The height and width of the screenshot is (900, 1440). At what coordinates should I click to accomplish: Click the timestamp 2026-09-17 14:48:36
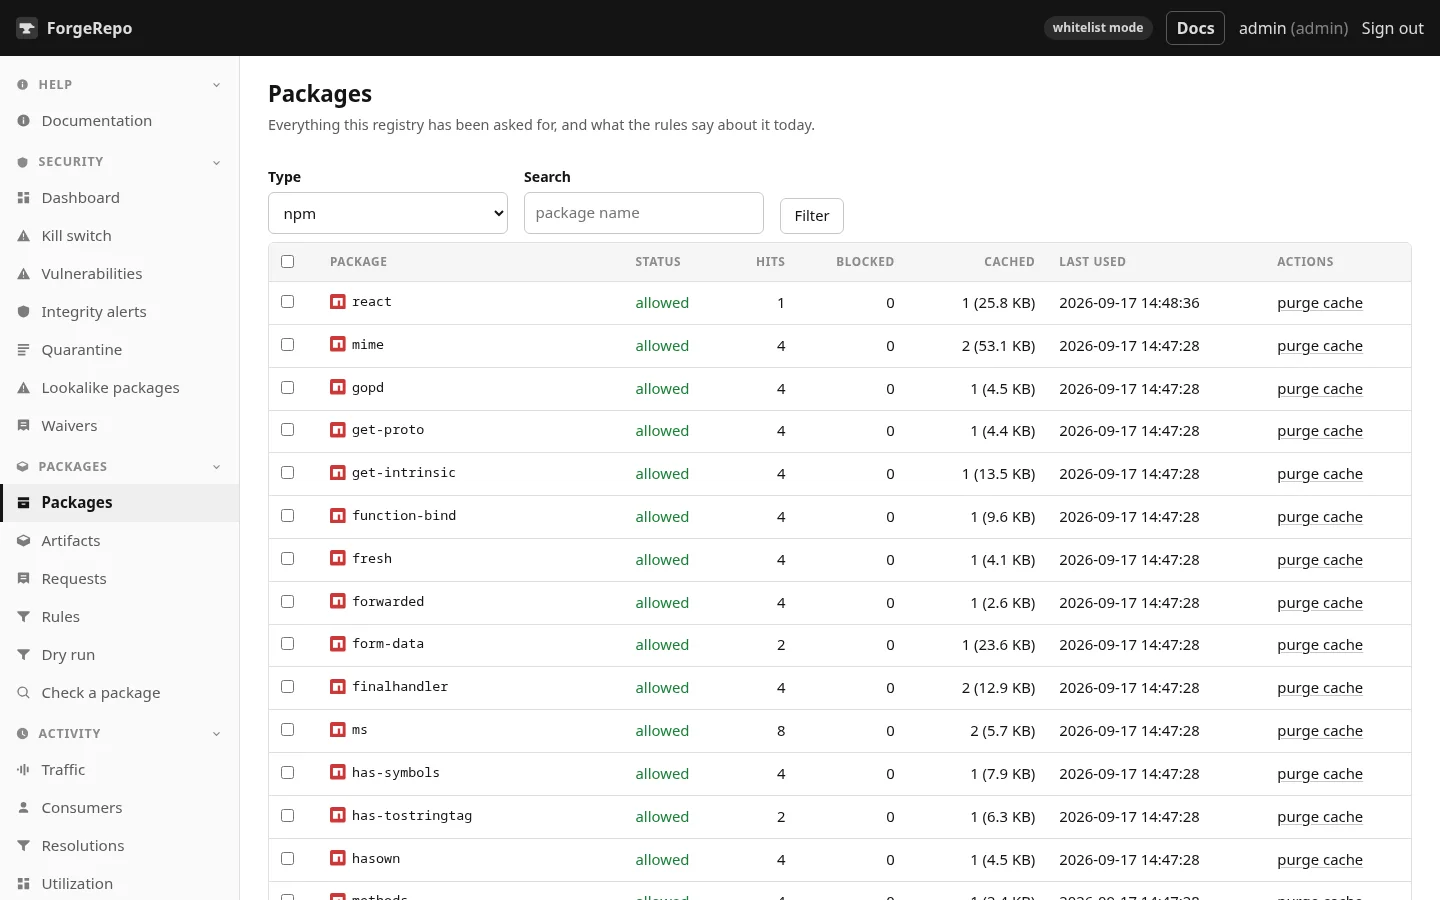pos(1129,303)
